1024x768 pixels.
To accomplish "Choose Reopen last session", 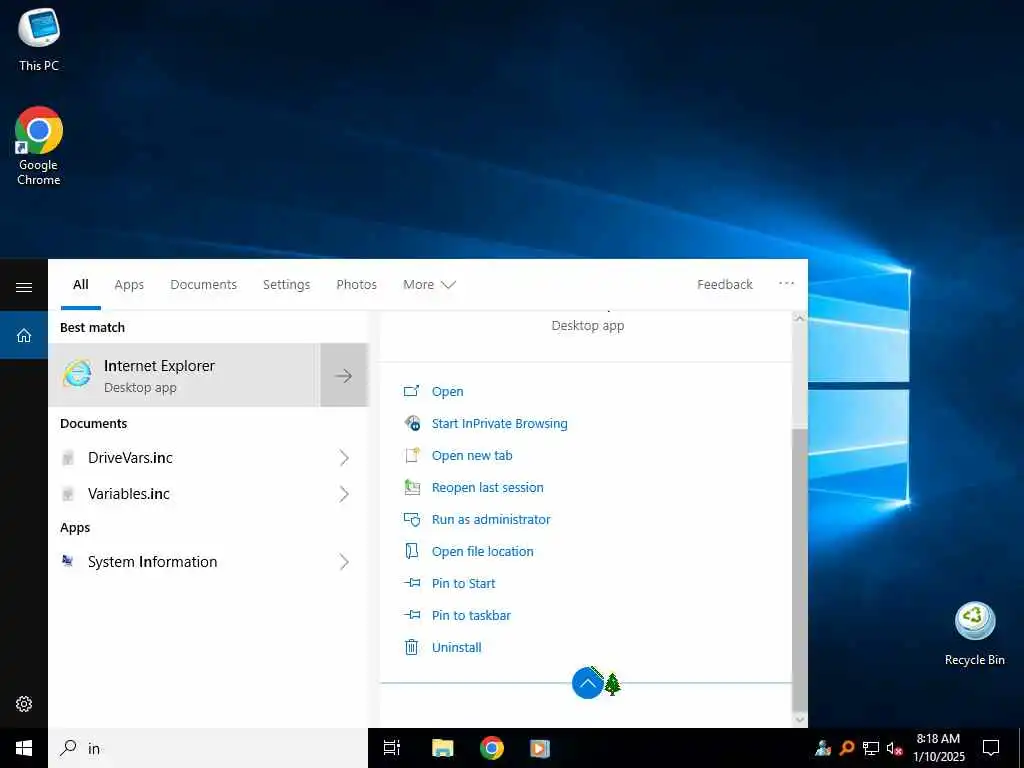I will (x=488, y=487).
